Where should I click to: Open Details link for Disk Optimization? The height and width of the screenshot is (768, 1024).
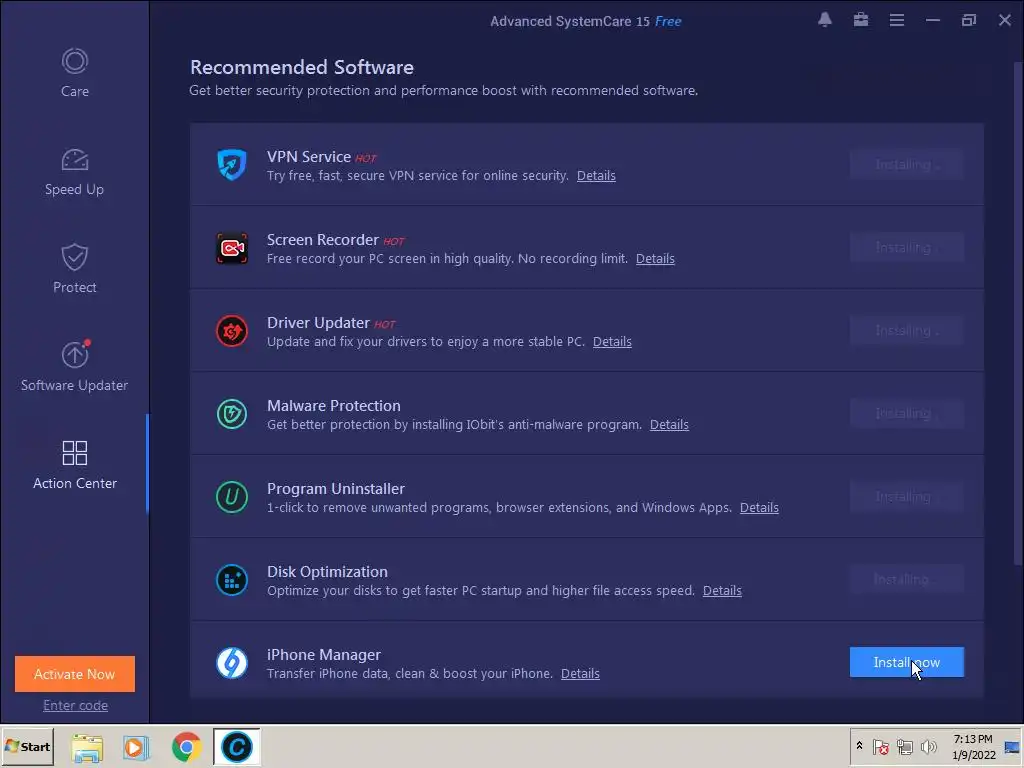click(x=722, y=590)
